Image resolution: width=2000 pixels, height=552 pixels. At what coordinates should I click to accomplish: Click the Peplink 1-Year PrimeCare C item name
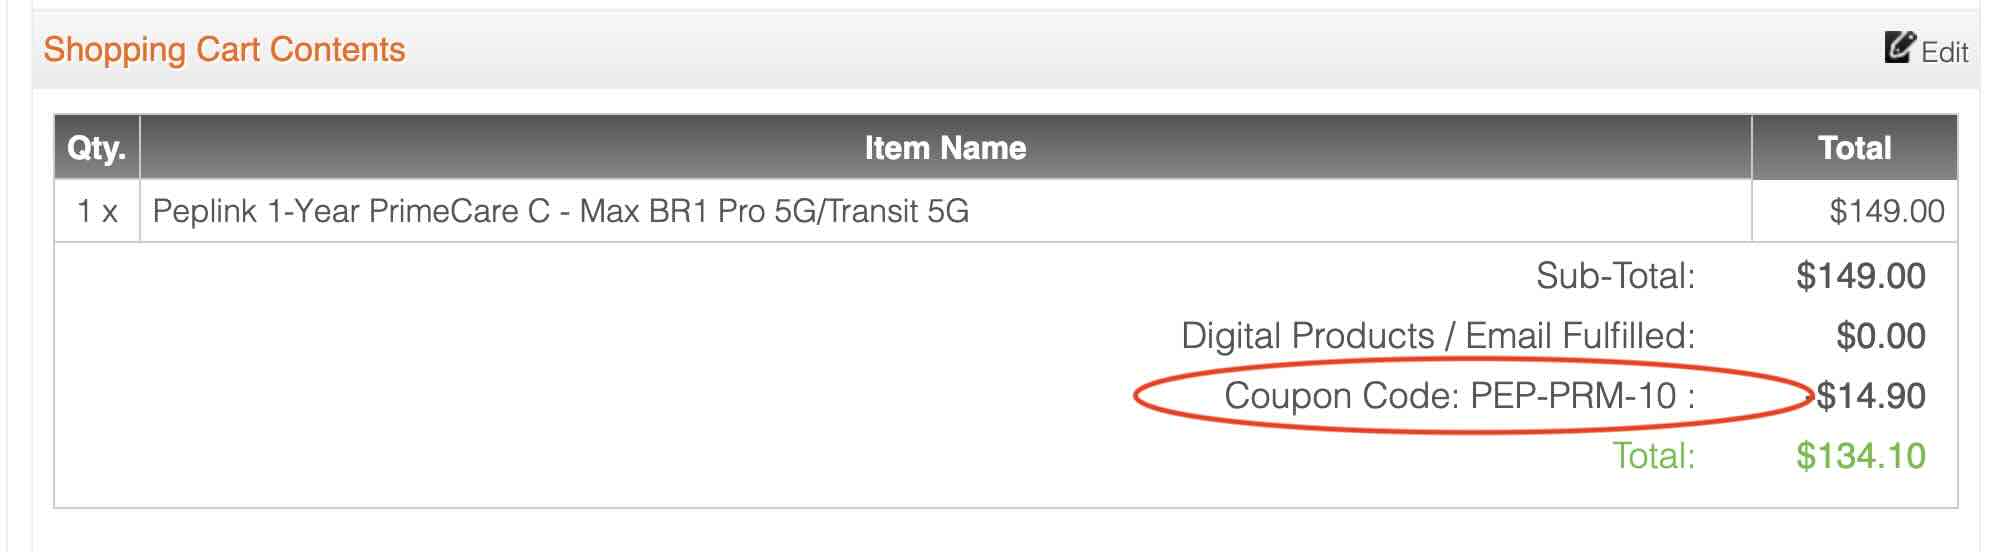[x=351, y=211]
